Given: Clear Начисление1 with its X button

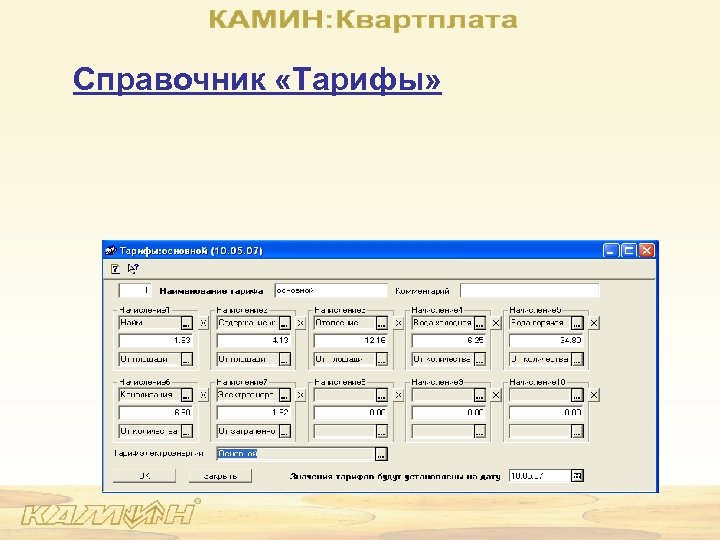Looking at the screenshot, I should pos(203,323).
